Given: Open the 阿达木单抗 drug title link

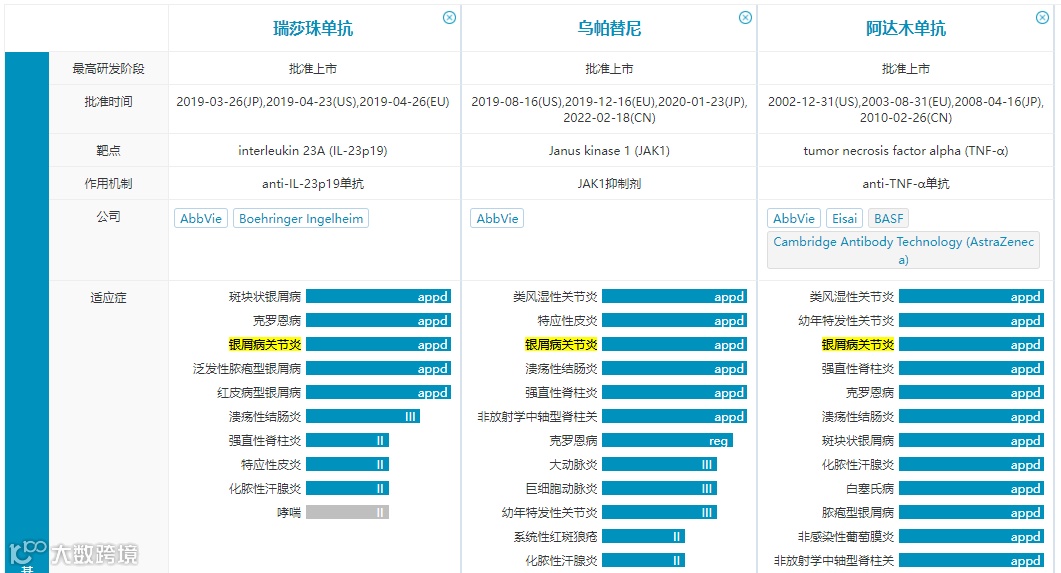Looking at the screenshot, I should click(906, 28).
